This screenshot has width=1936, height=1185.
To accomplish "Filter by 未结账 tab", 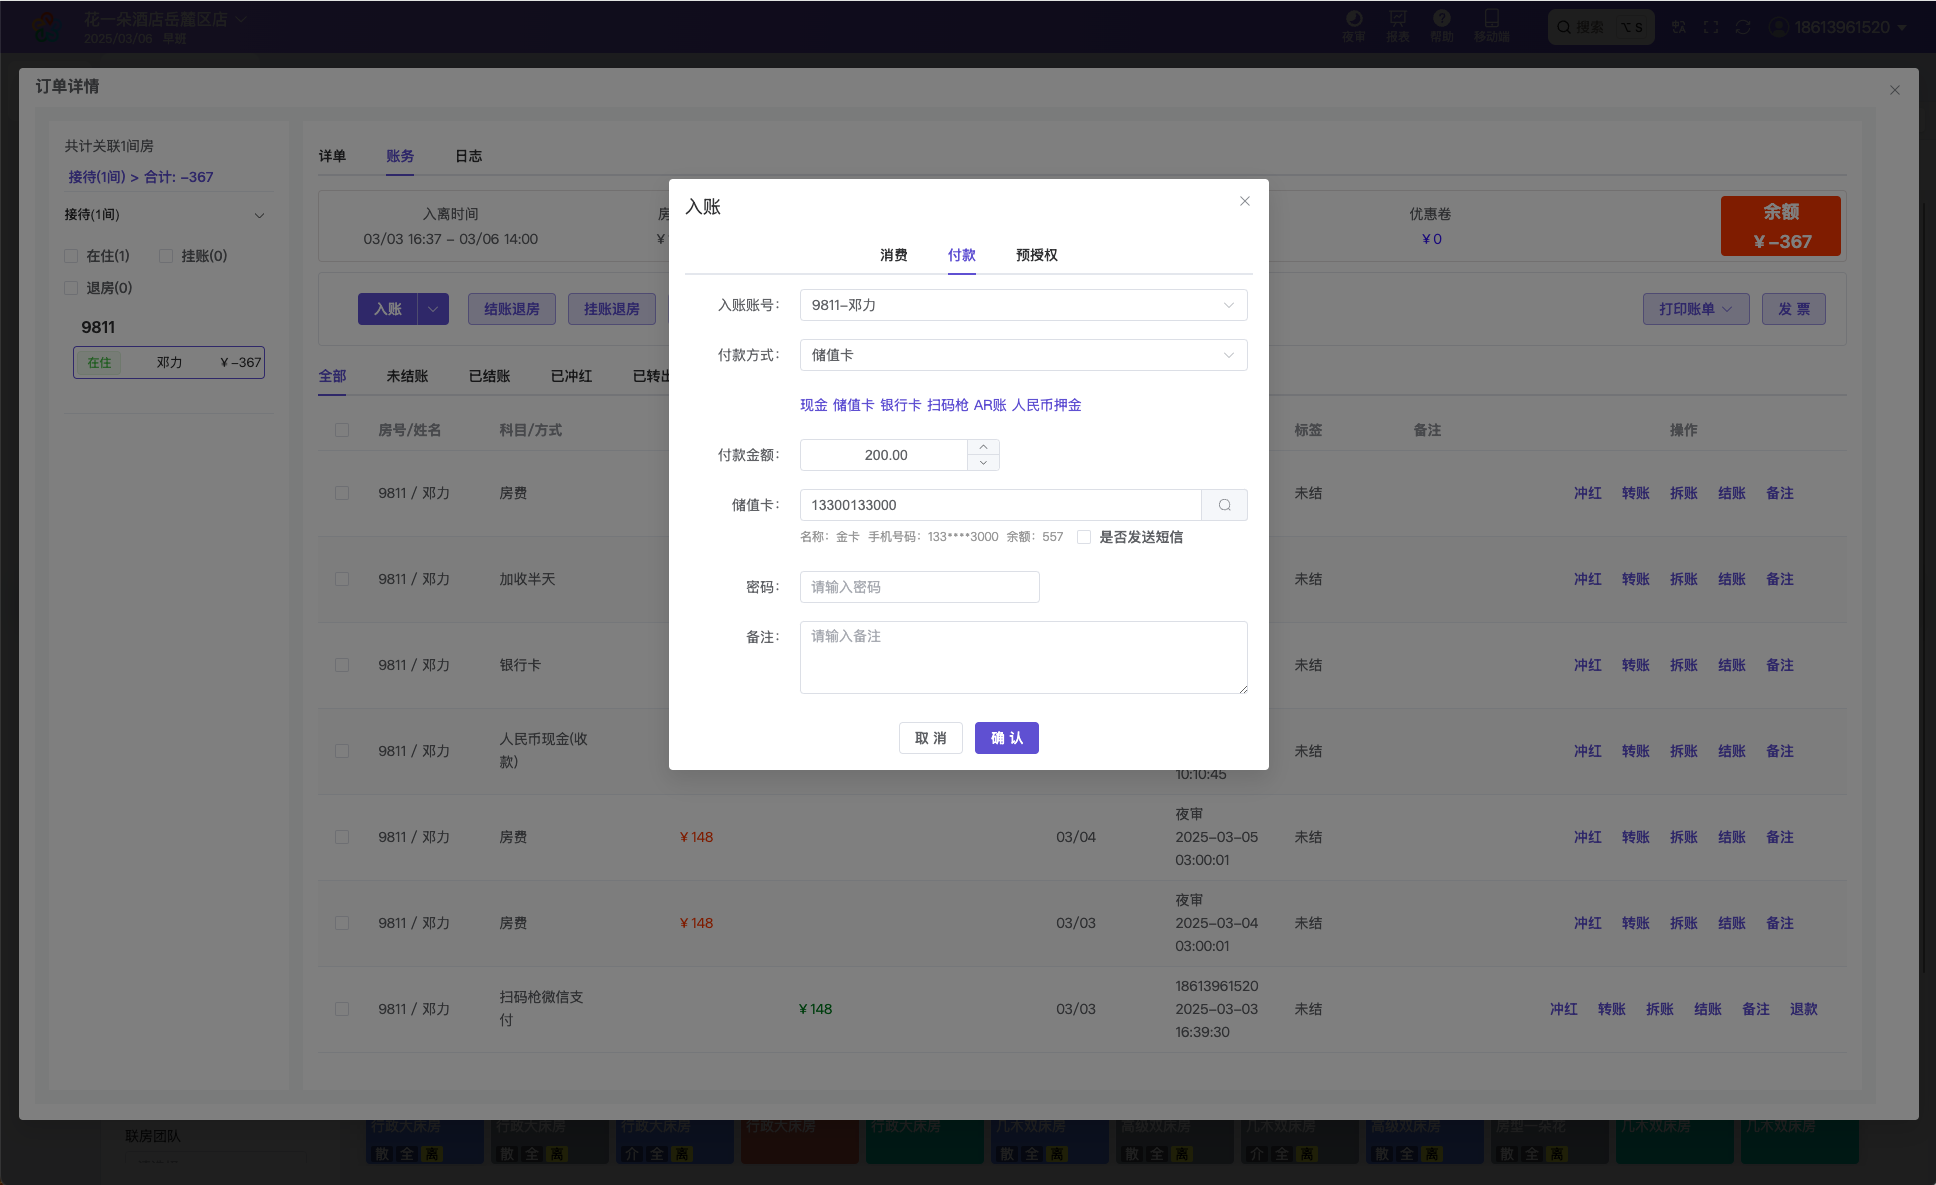I will click(407, 376).
